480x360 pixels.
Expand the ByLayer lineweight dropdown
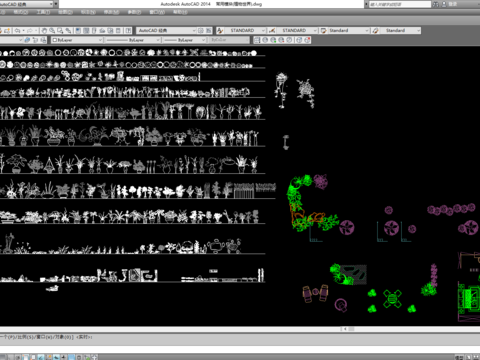pyautogui.click(x=185, y=40)
